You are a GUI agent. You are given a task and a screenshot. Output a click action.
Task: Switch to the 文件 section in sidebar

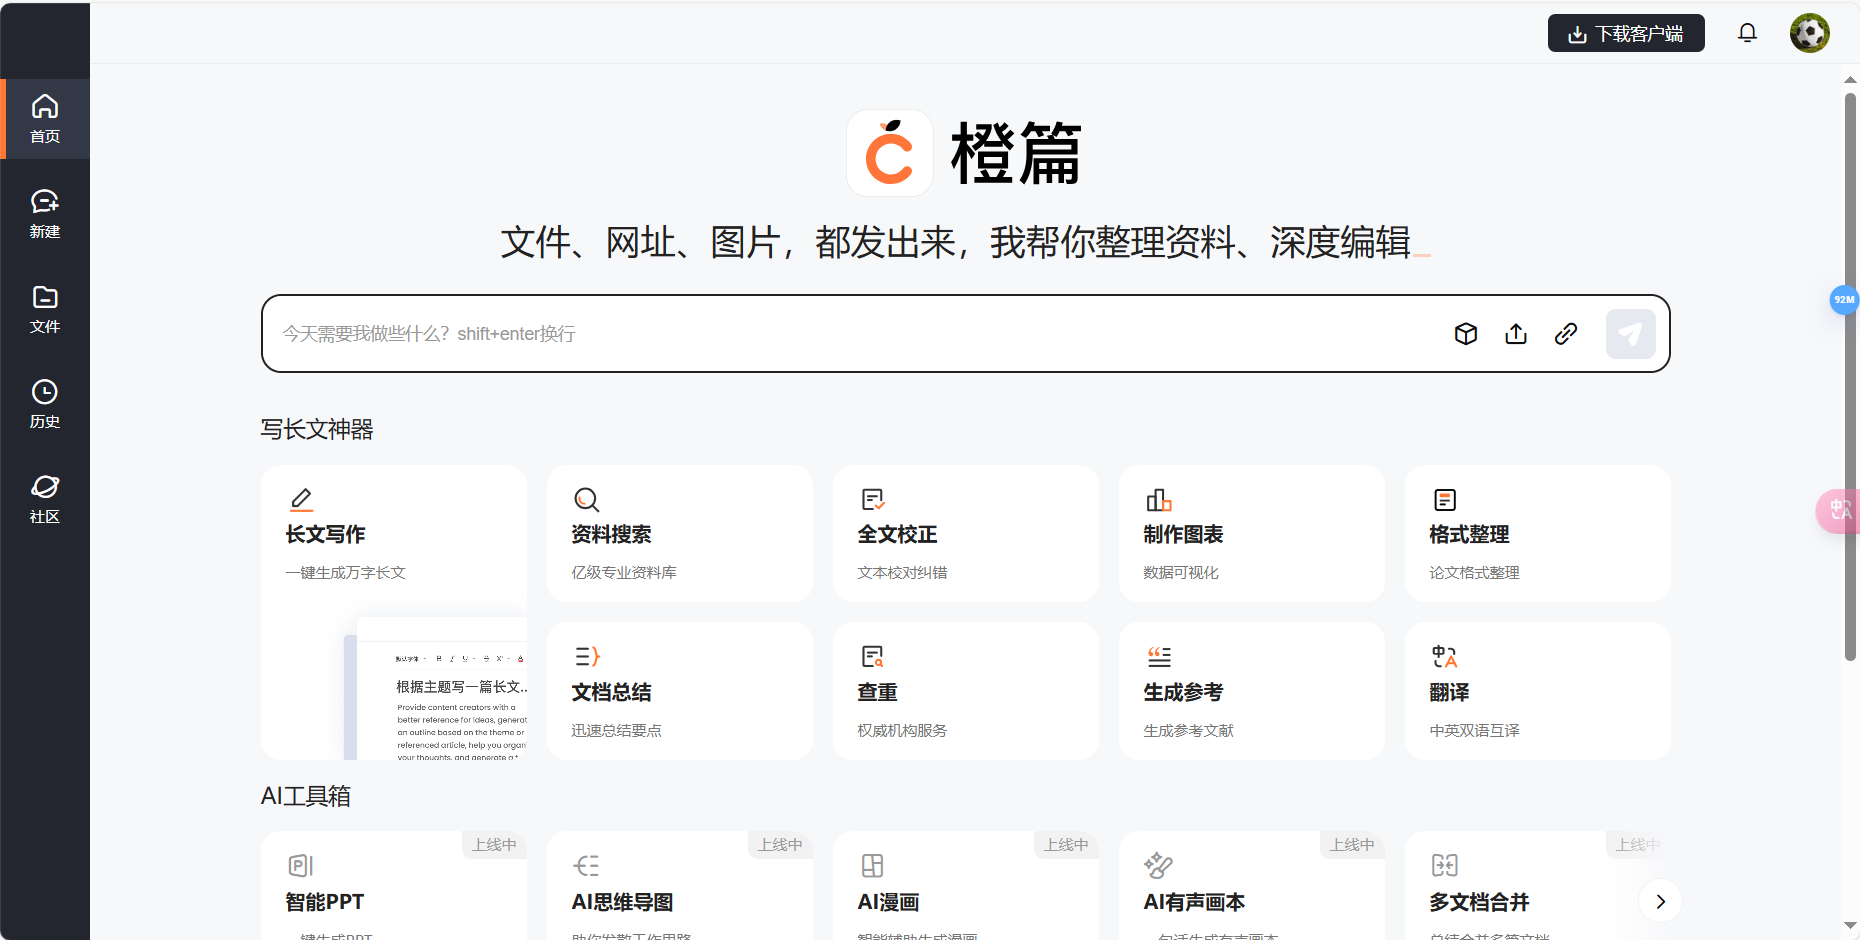coord(44,308)
